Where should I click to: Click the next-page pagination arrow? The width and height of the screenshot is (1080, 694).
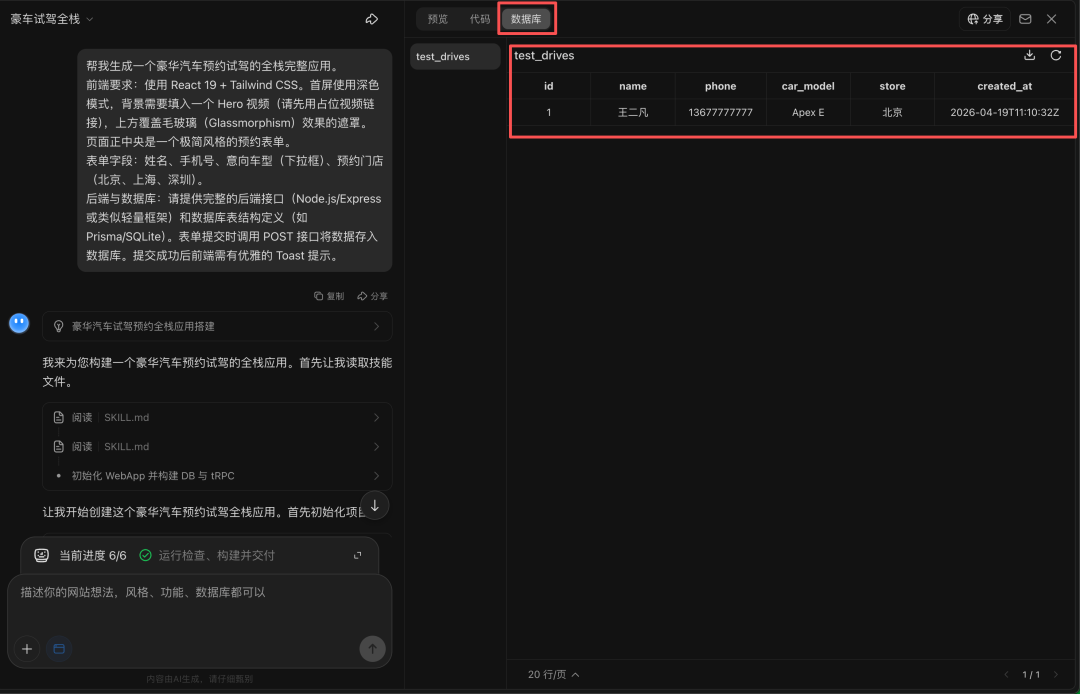(1058, 674)
